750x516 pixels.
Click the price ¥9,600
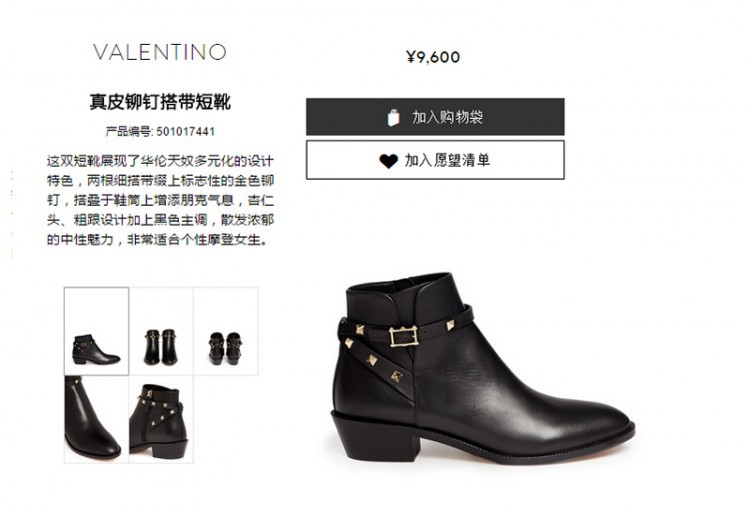coord(433,57)
